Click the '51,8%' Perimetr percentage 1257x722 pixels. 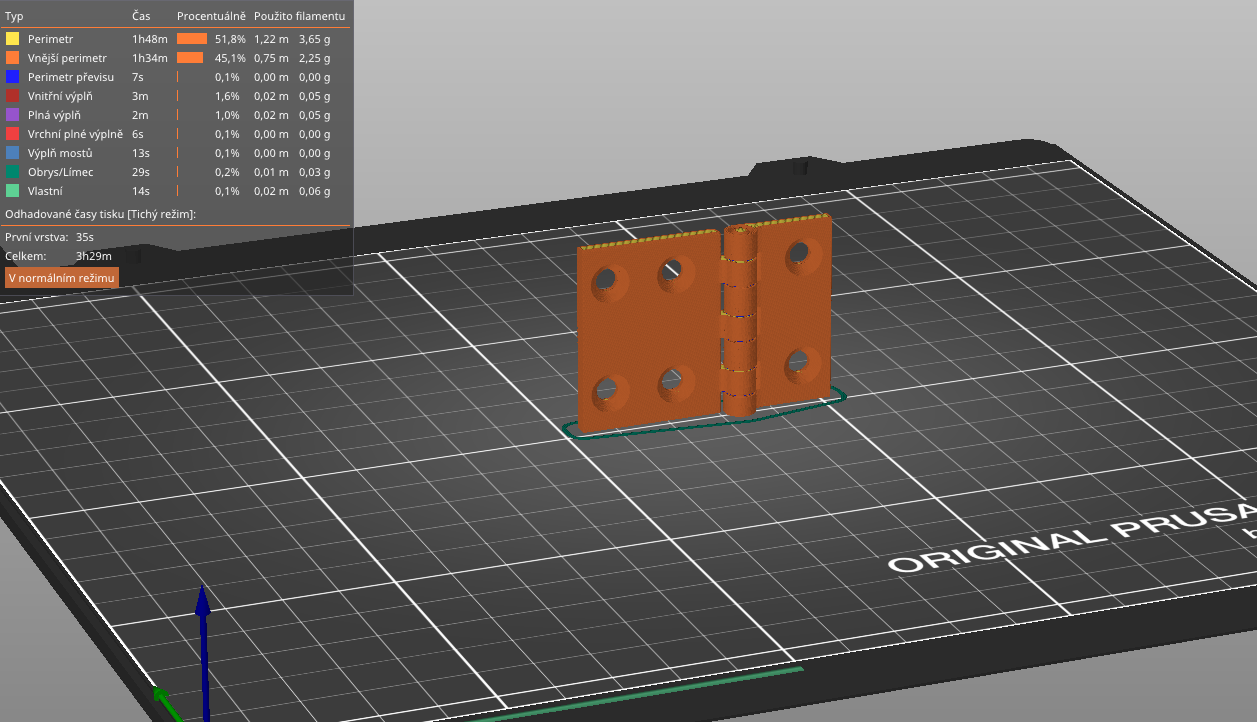point(230,38)
